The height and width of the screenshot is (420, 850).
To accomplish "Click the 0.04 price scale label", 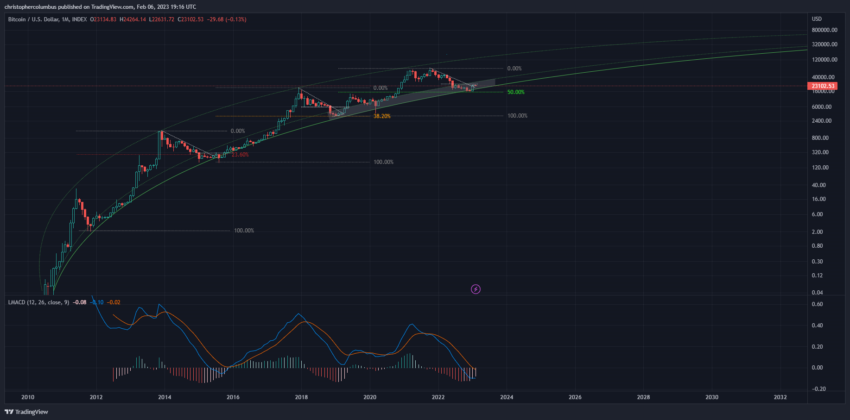I will click(x=818, y=291).
